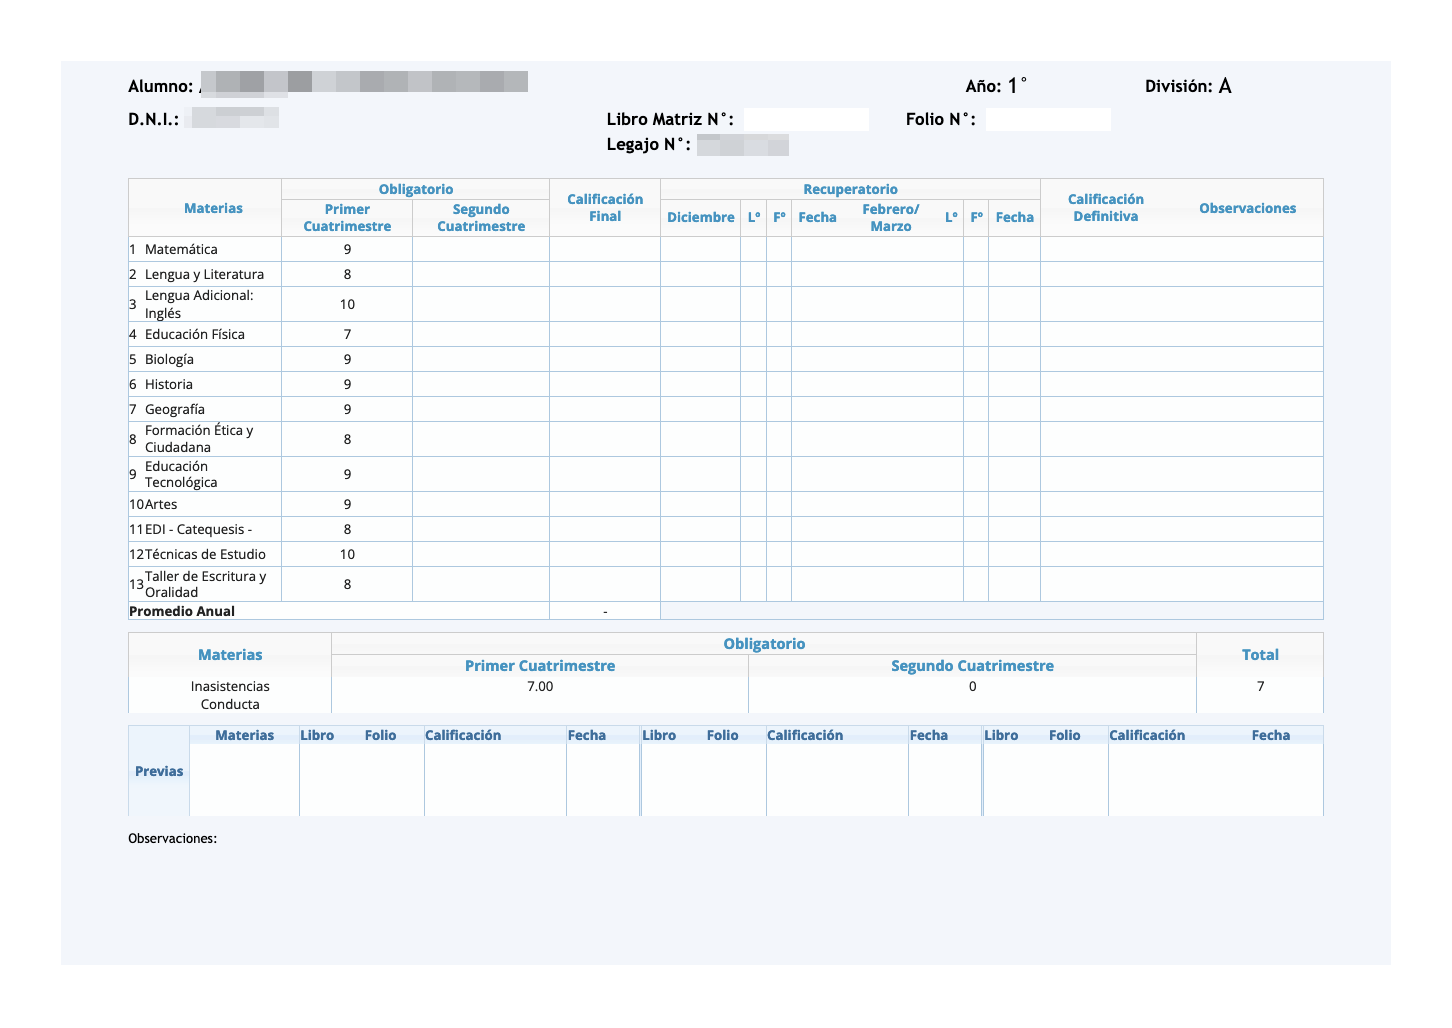Click the Geografía subject name
This screenshot has width=1452, height=1028.
tap(175, 409)
